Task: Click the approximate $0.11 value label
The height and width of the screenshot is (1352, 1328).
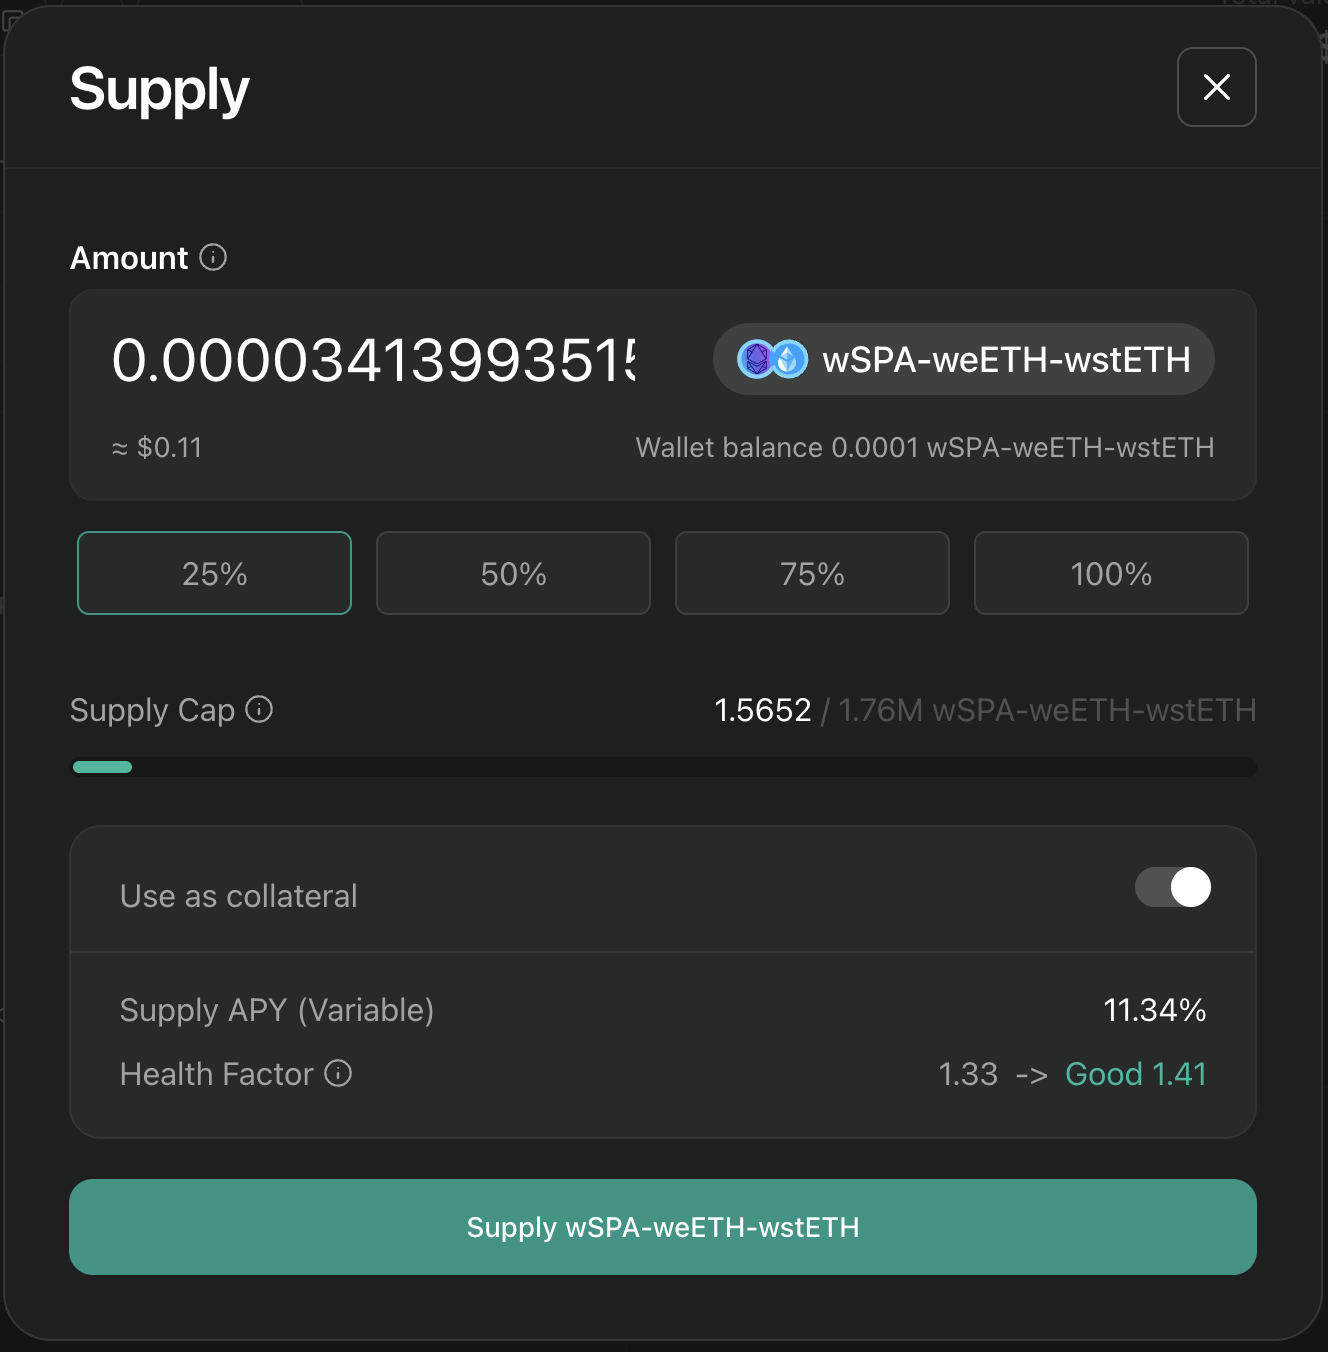Action: click(158, 447)
